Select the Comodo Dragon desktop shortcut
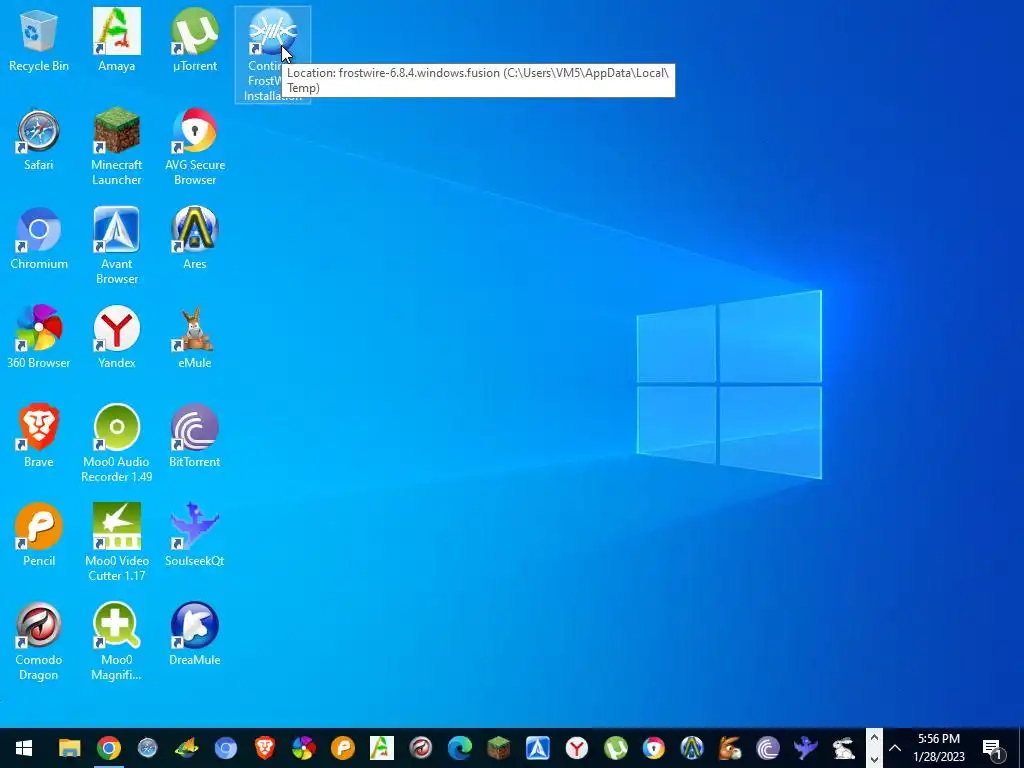 coord(39,642)
